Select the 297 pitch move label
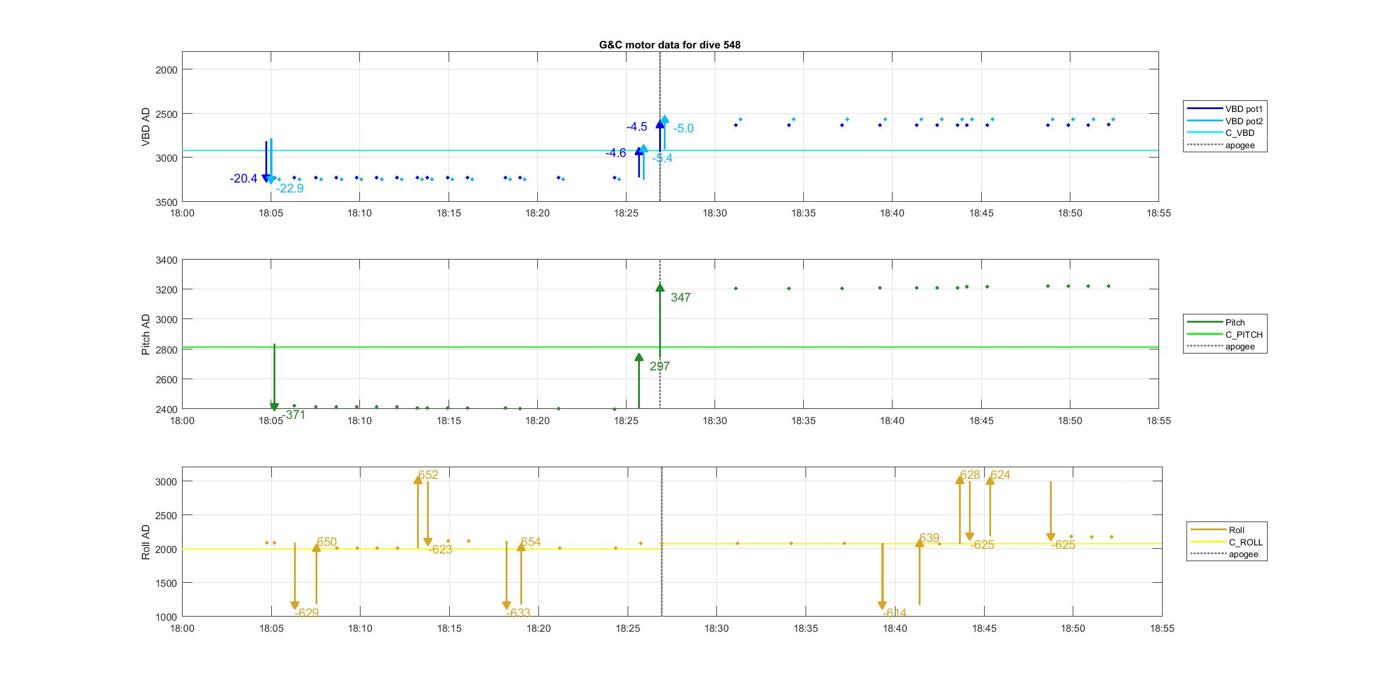This screenshot has width=1400, height=693. [659, 367]
